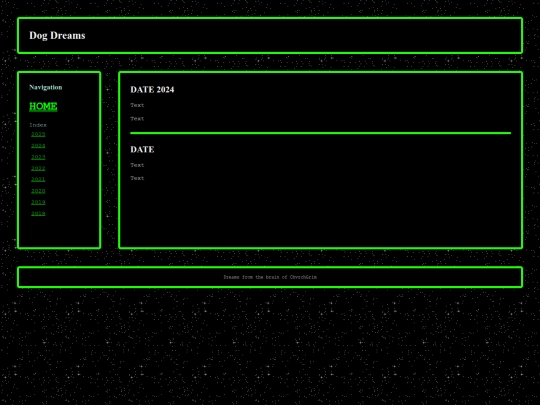Screen dimensions: 540x405
Task: Click the "DATE 2024" entry heading
Action: (152, 90)
